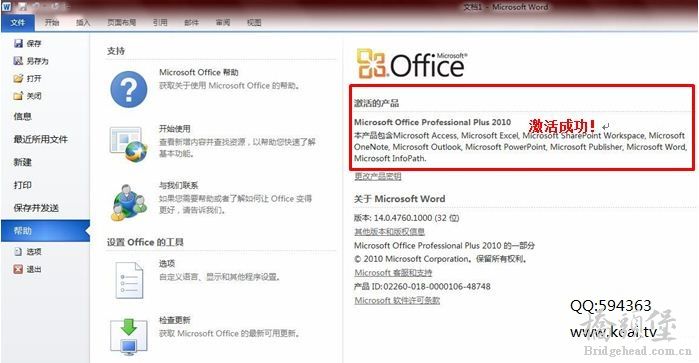Click the 更改产品密钥 (Change product key) link

pyautogui.click(x=378, y=176)
